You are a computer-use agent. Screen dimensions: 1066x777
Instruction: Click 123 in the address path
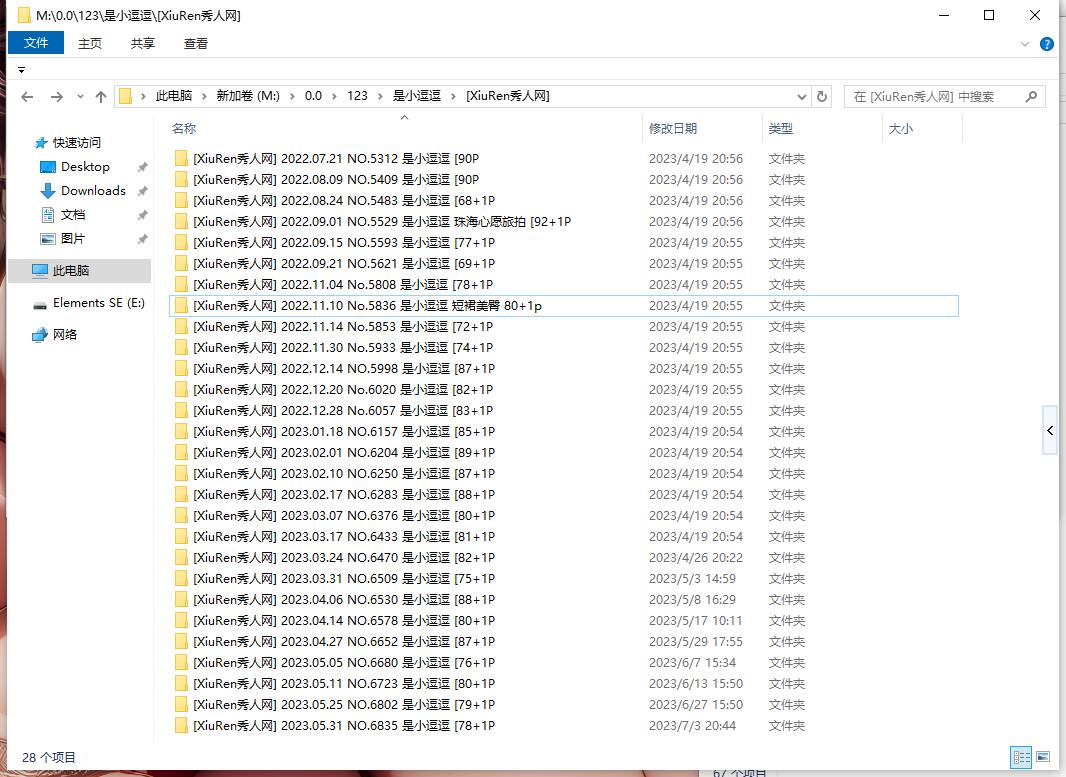click(357, 96)
